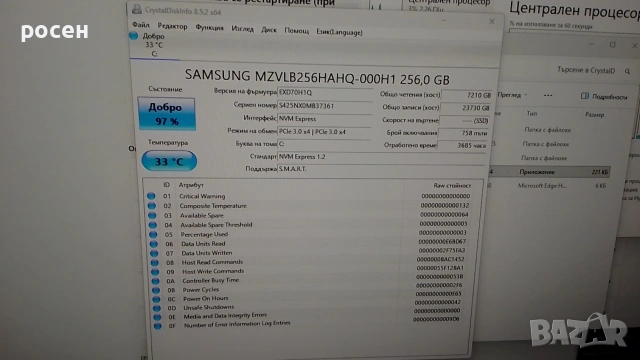Screen dimensions: 640x360
Task: Click the CrystalDiskInfo title bar icon
Action: (x=137, y=9)
